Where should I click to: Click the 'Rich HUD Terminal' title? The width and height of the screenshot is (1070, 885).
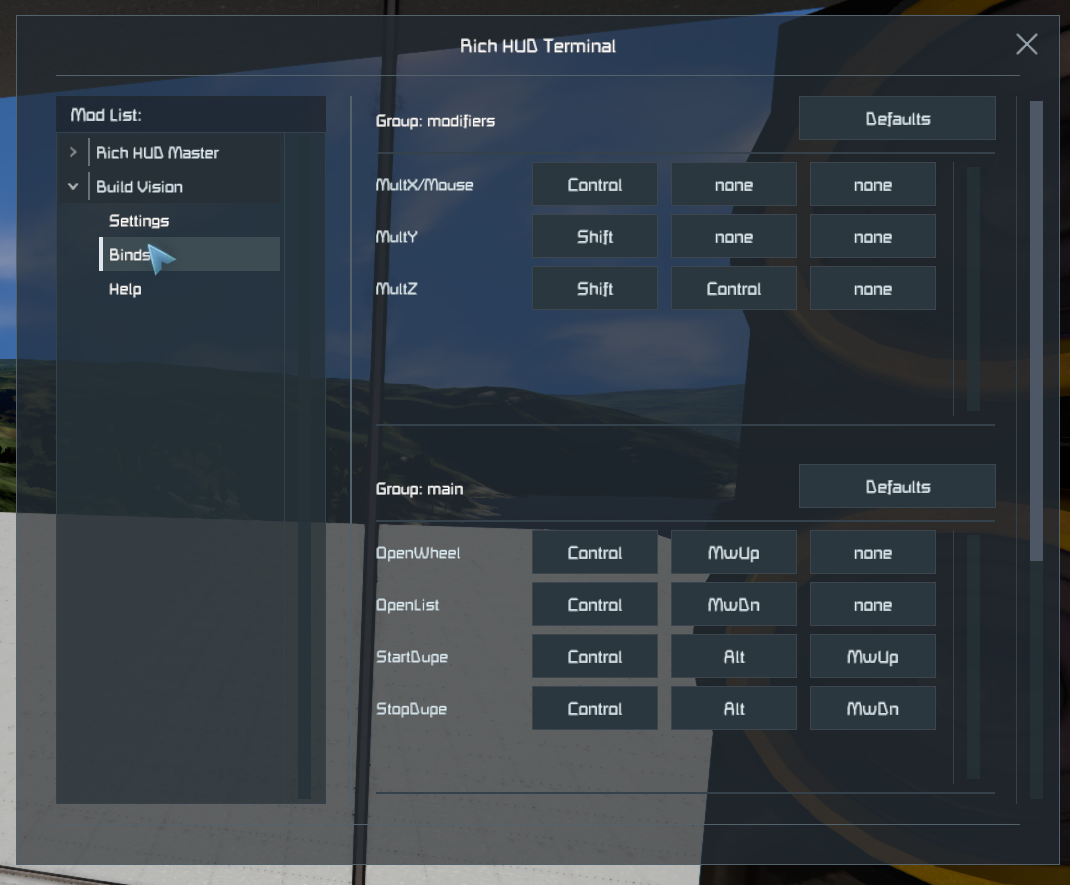pyautogui.click(x=538, y=46)
